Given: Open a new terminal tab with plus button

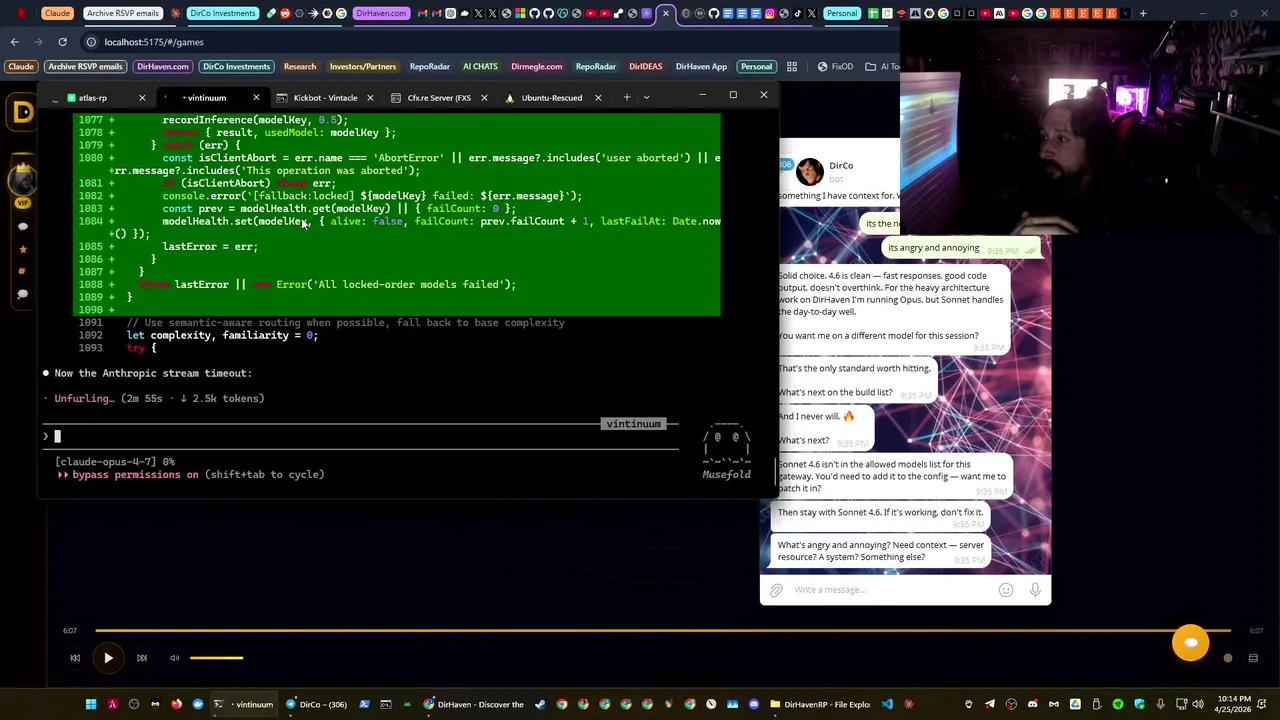Looking at the screenshot, I should pos(627,98).
